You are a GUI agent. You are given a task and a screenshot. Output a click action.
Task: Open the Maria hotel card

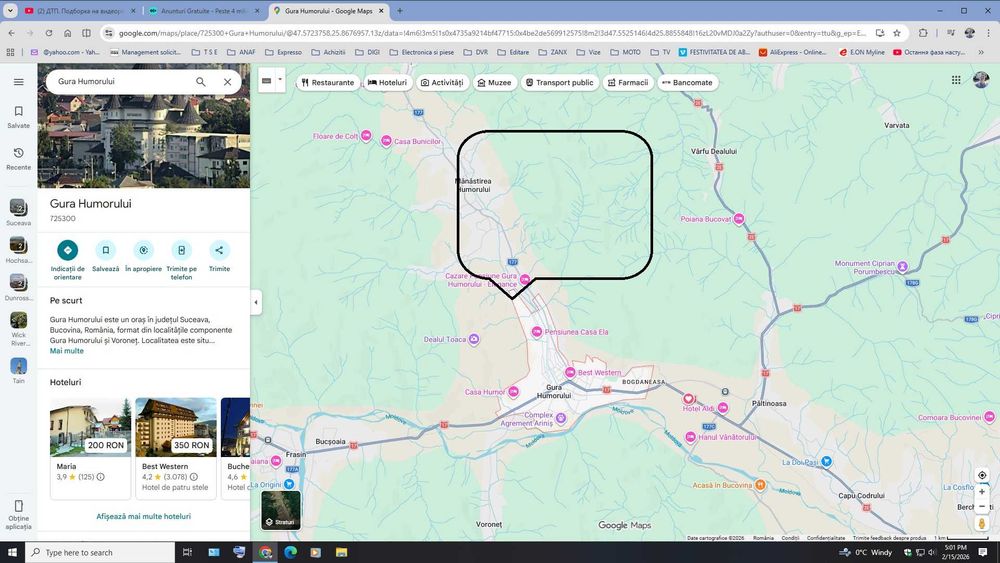pyautogui.click(x=90, y=448)
